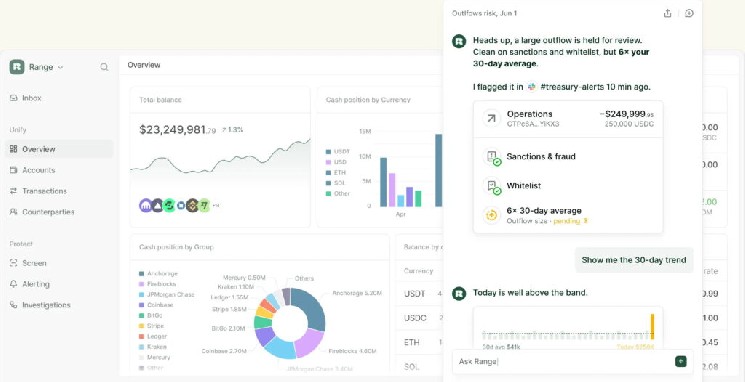Click the Ledger legend item

[x=152, y=336]
